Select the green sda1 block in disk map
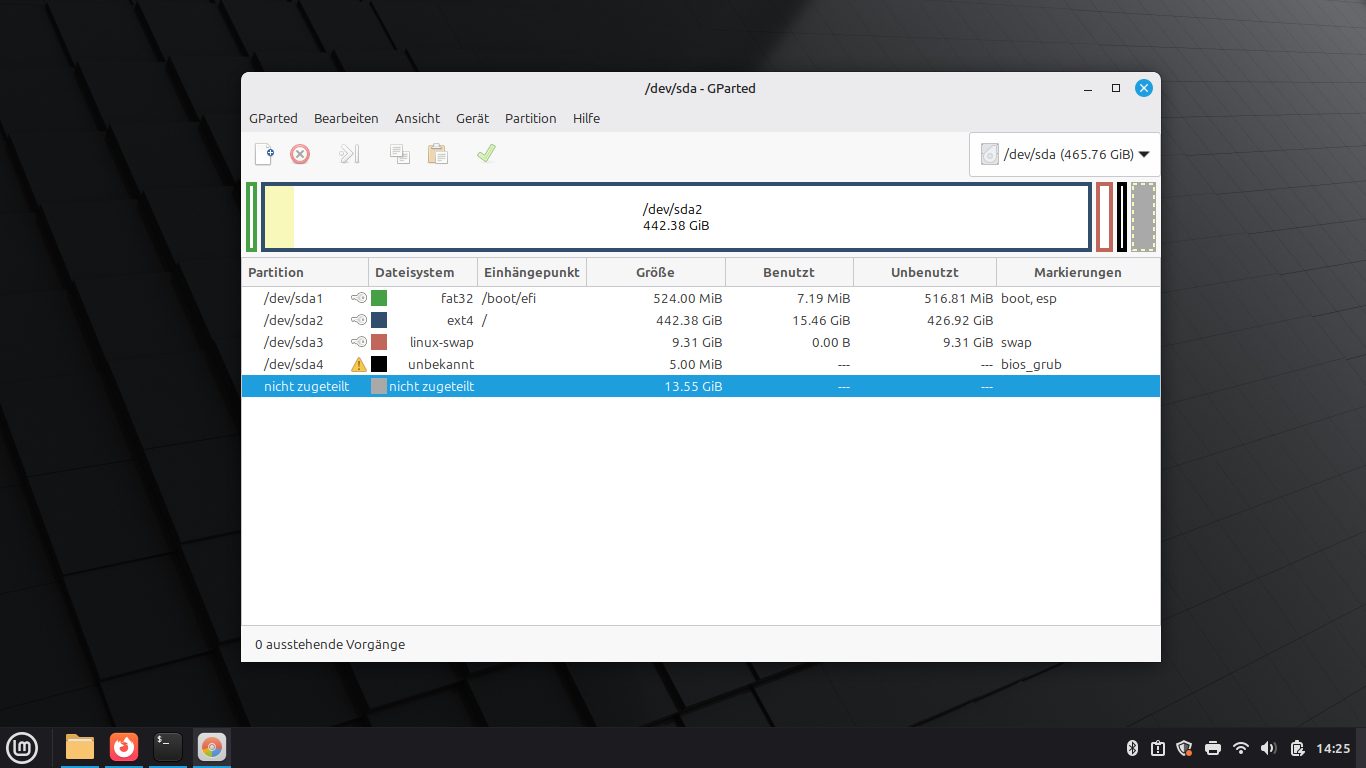1366x768 pixels. [252, 217]
